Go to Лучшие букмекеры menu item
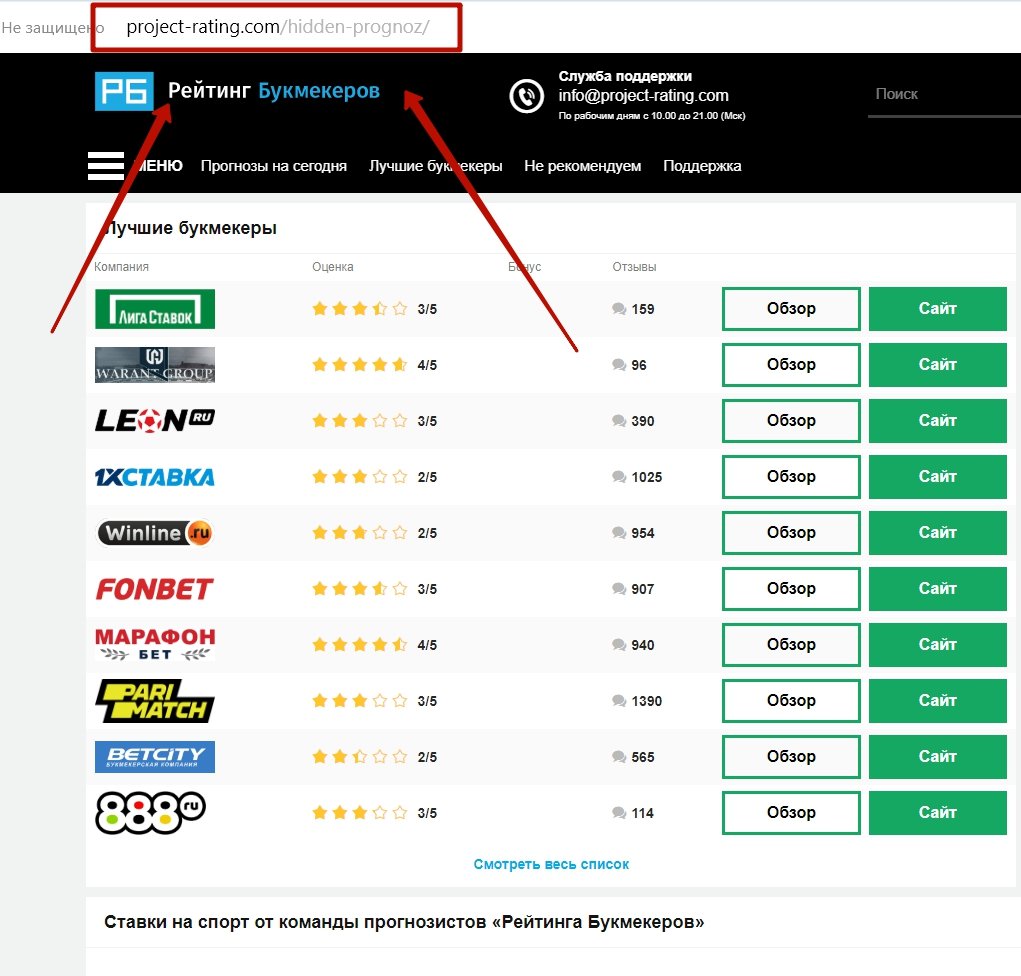The image size is (1021, 976). pyautogui.click(x=435, y=166)
